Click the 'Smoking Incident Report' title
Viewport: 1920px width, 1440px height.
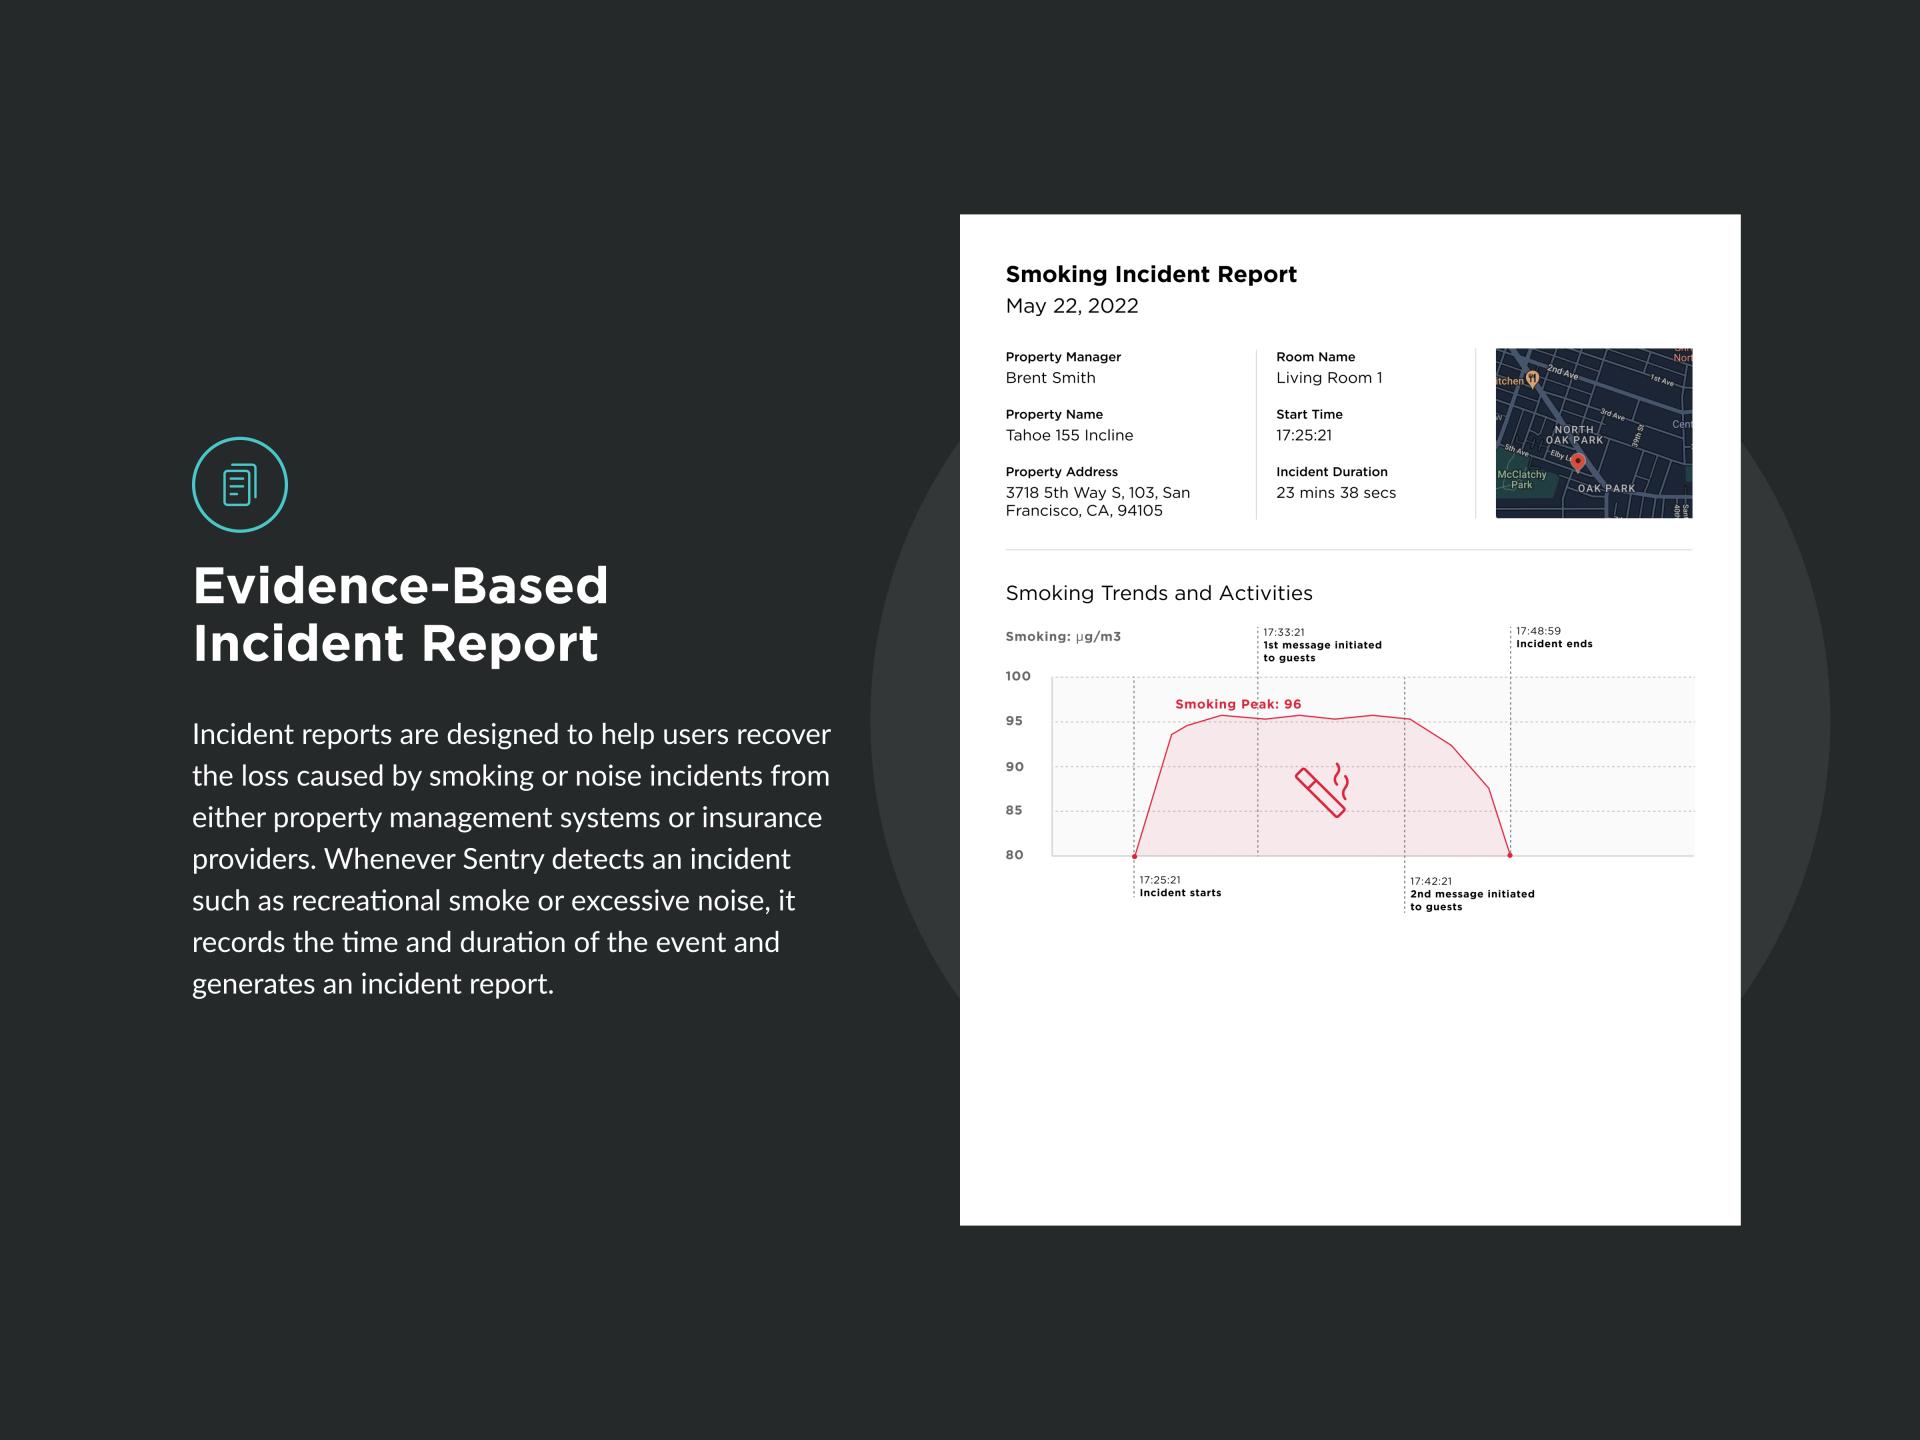[x=1151, y=274]
